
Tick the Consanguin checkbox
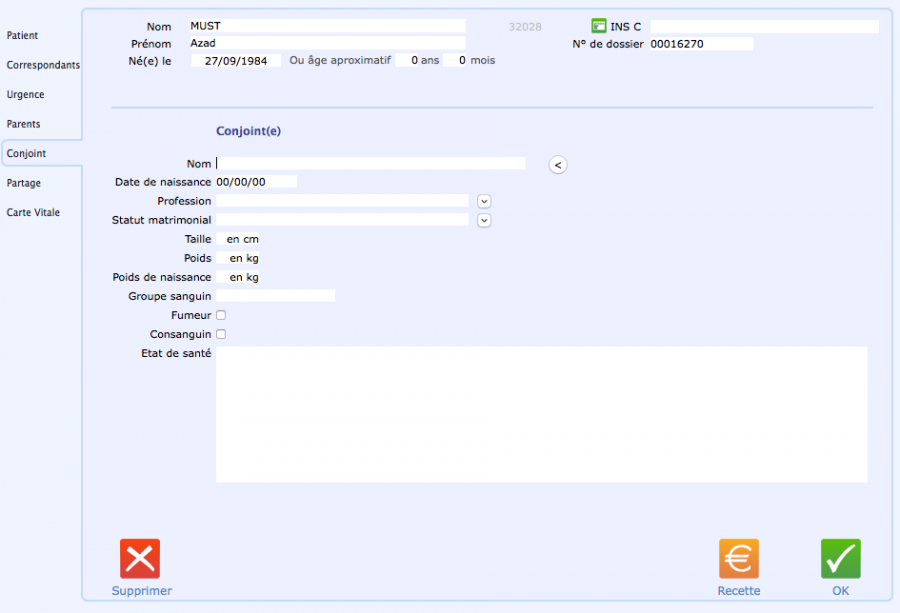click(221, 334)
